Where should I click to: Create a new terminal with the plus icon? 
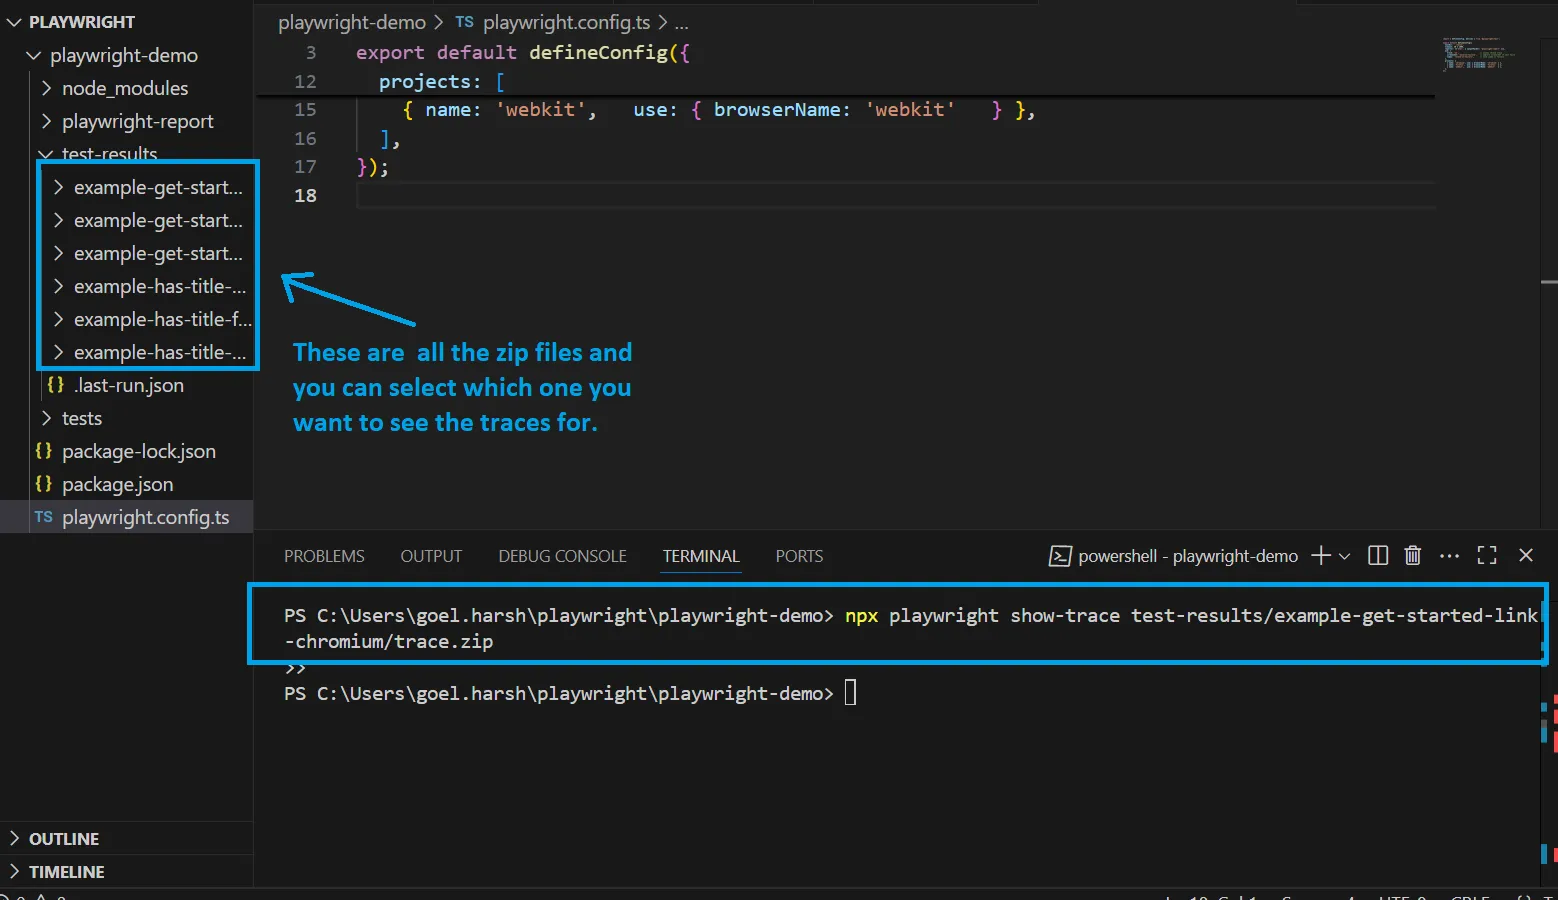(1321, 555)
